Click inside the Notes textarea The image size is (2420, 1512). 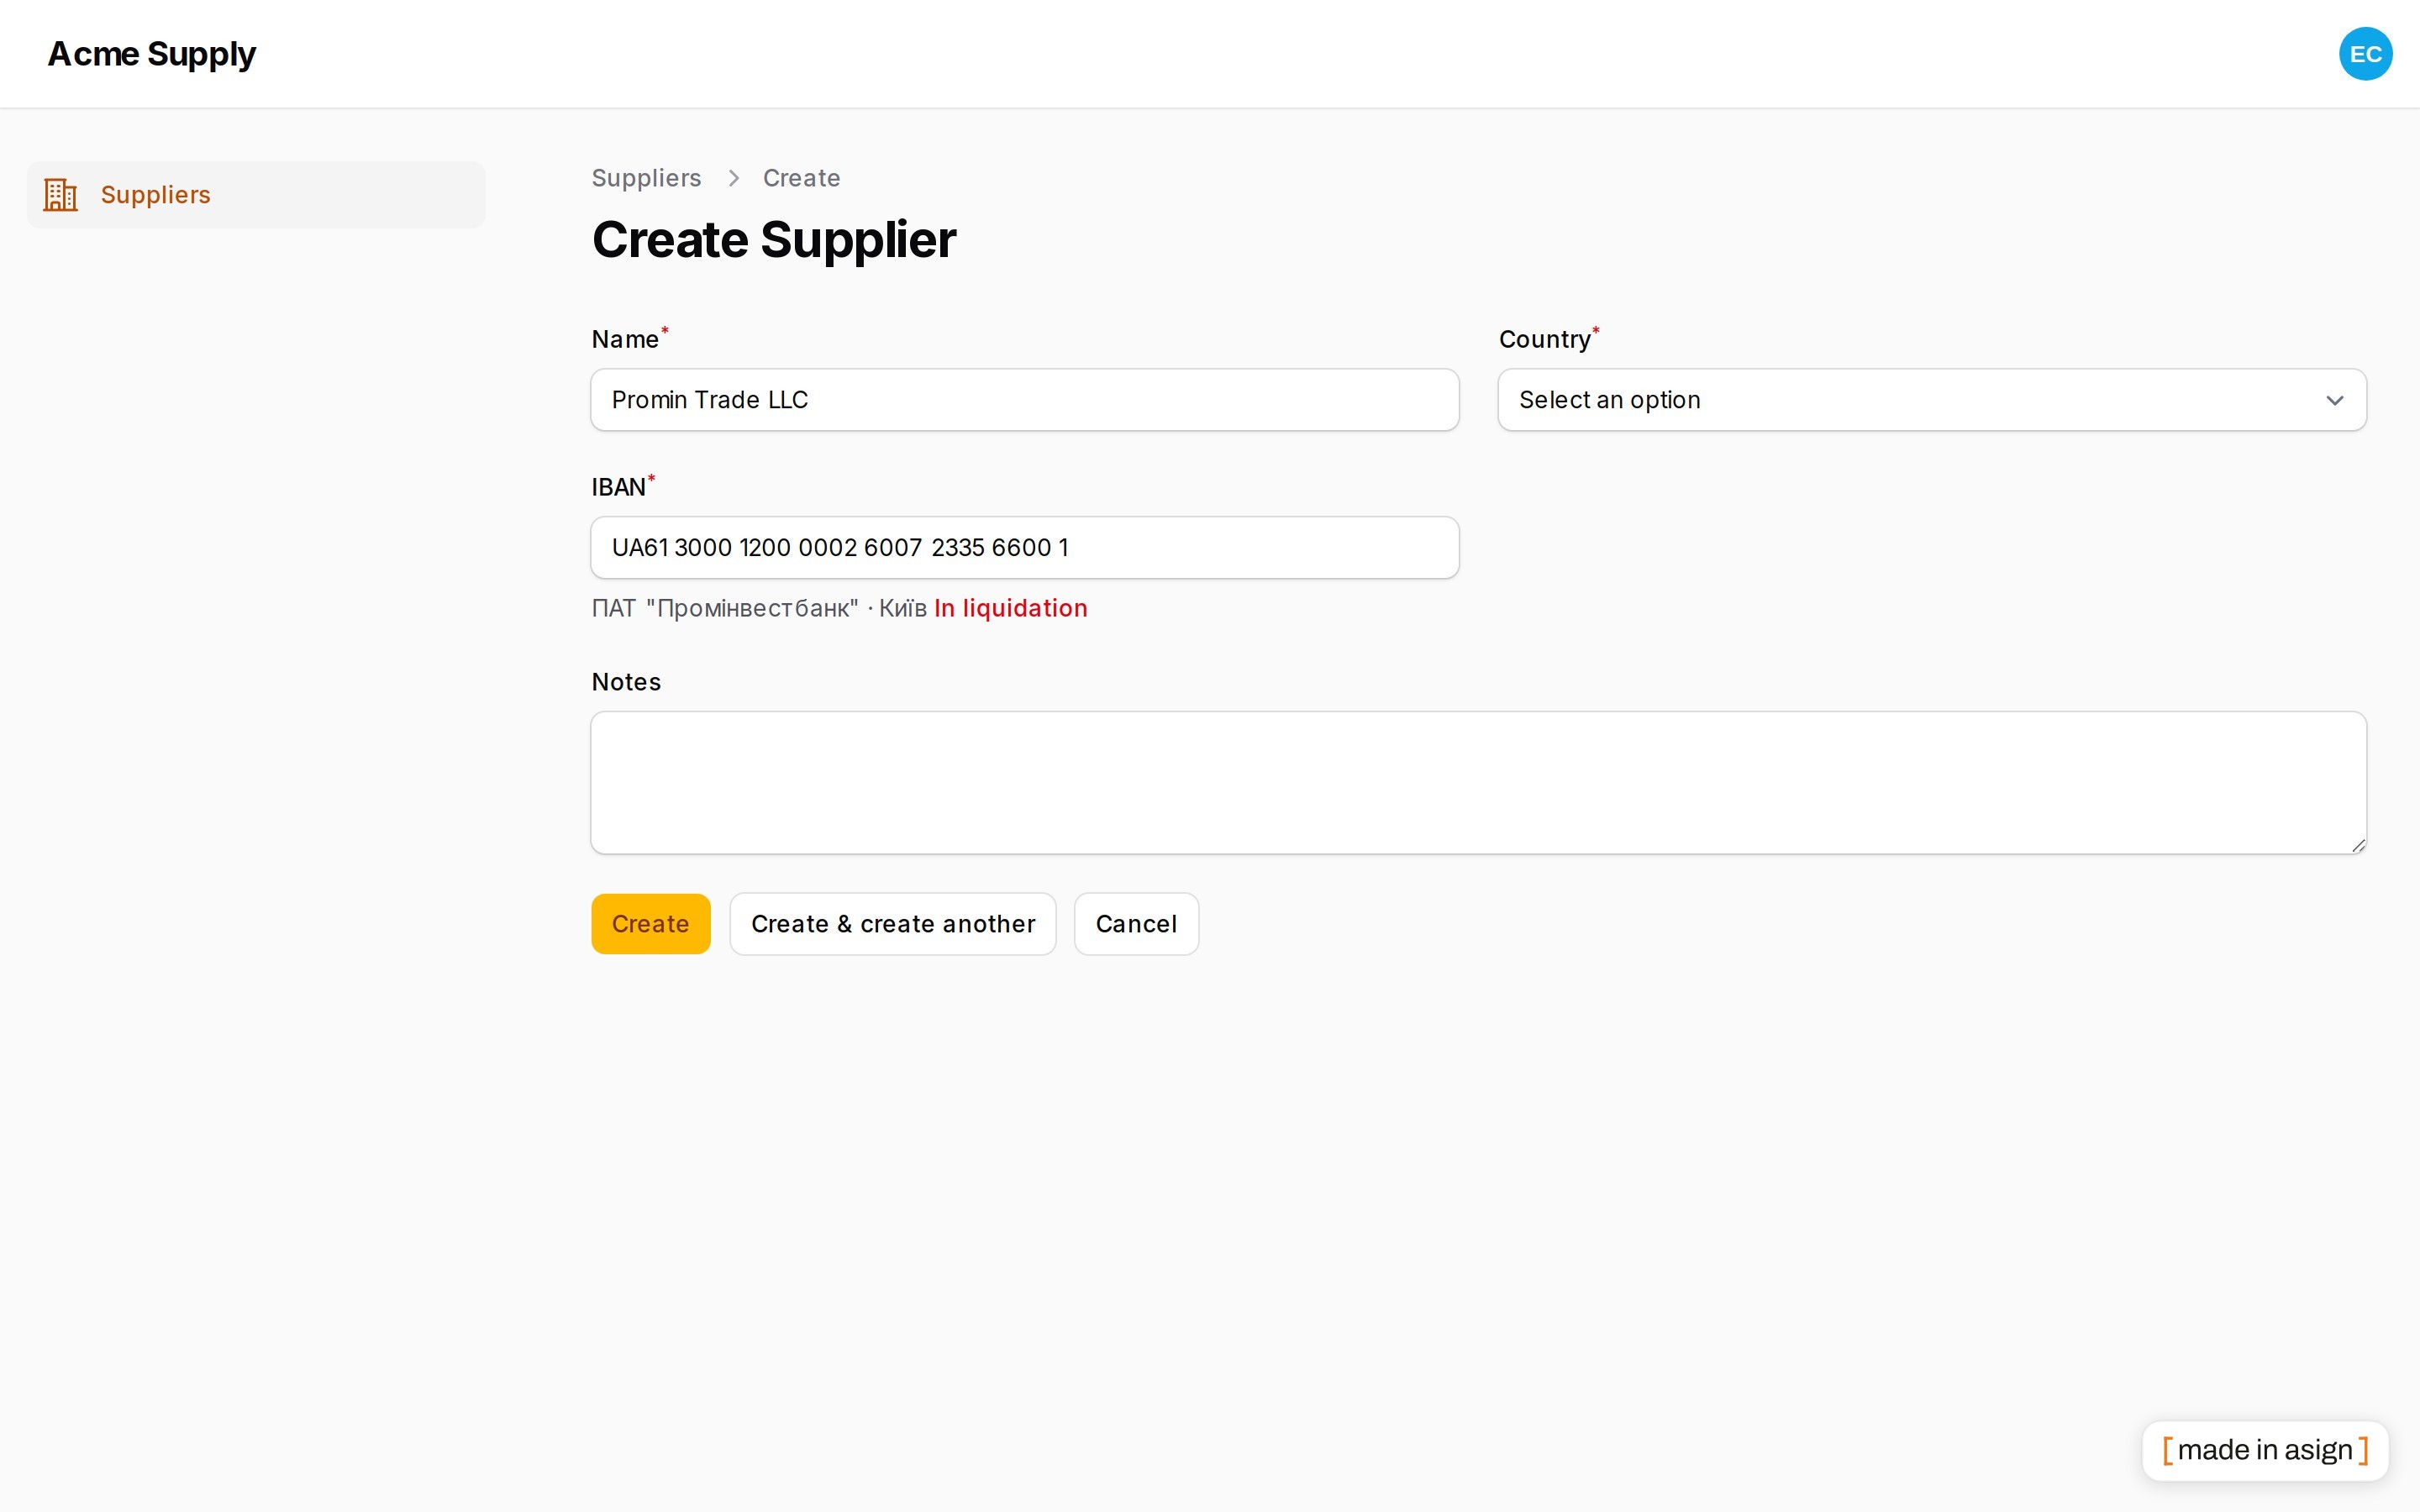click(x=1478, y=783)
